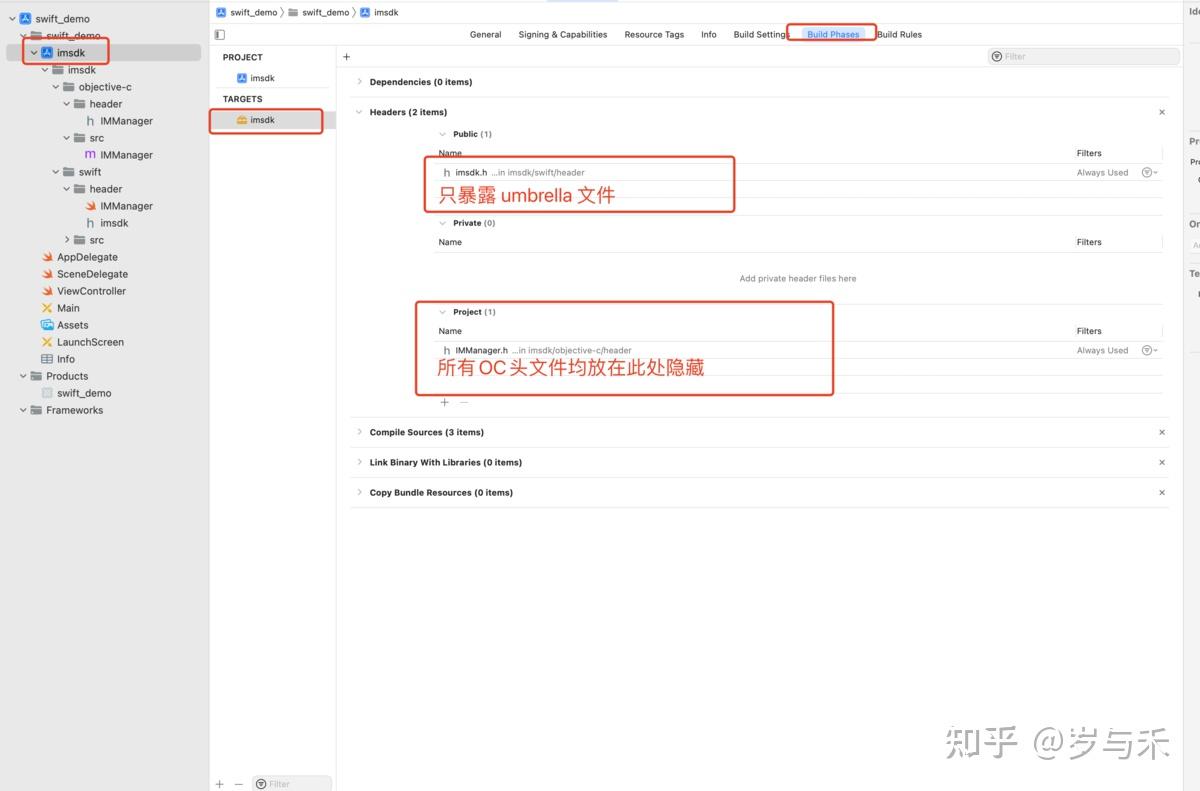1200x791 pixels.
Task: Click the add files plus icon at navigator bottom
Action: [219, 784]
